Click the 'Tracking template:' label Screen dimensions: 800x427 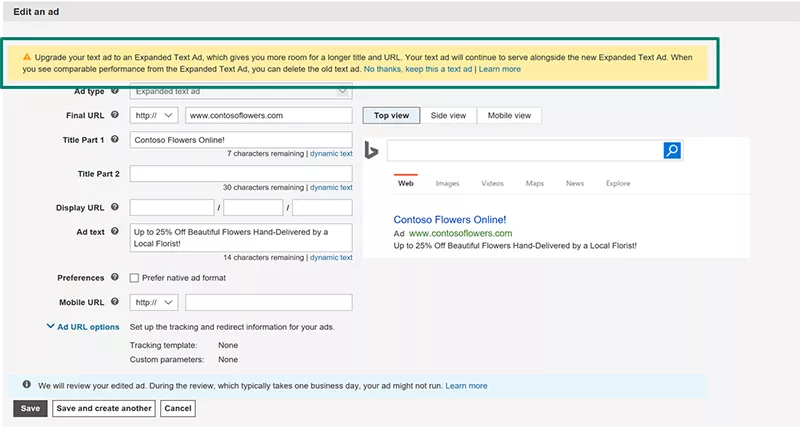(163, 345)
